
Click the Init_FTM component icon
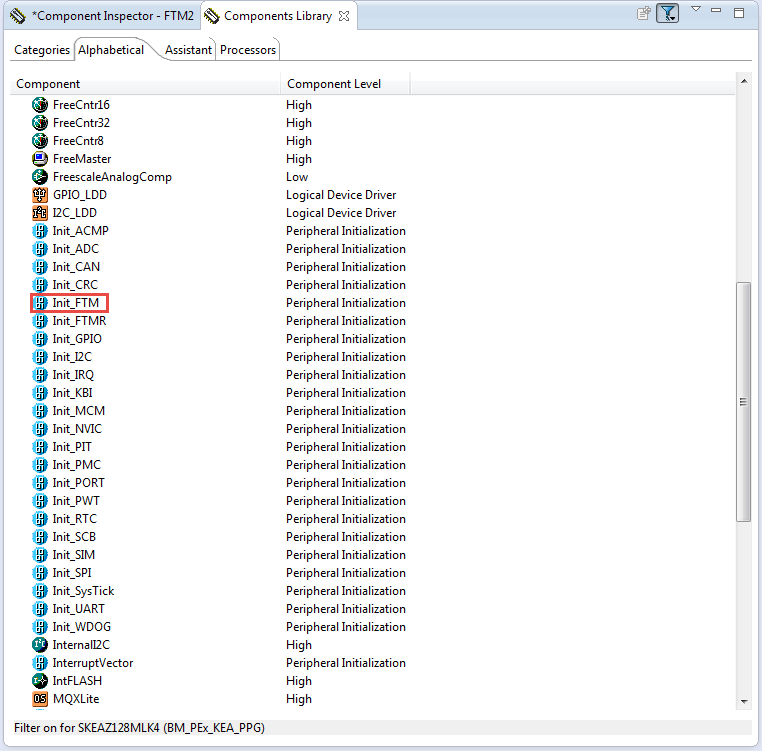click(x=40, y=302)
